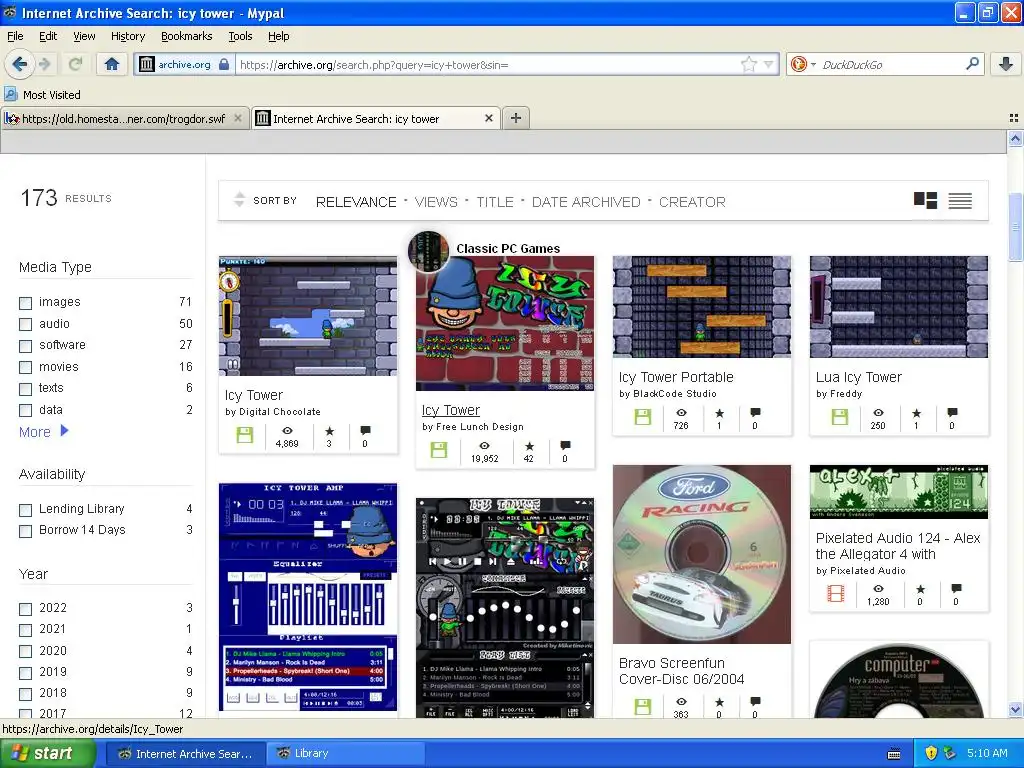Open Ford Racing disc thumbnail

[701, 554]
